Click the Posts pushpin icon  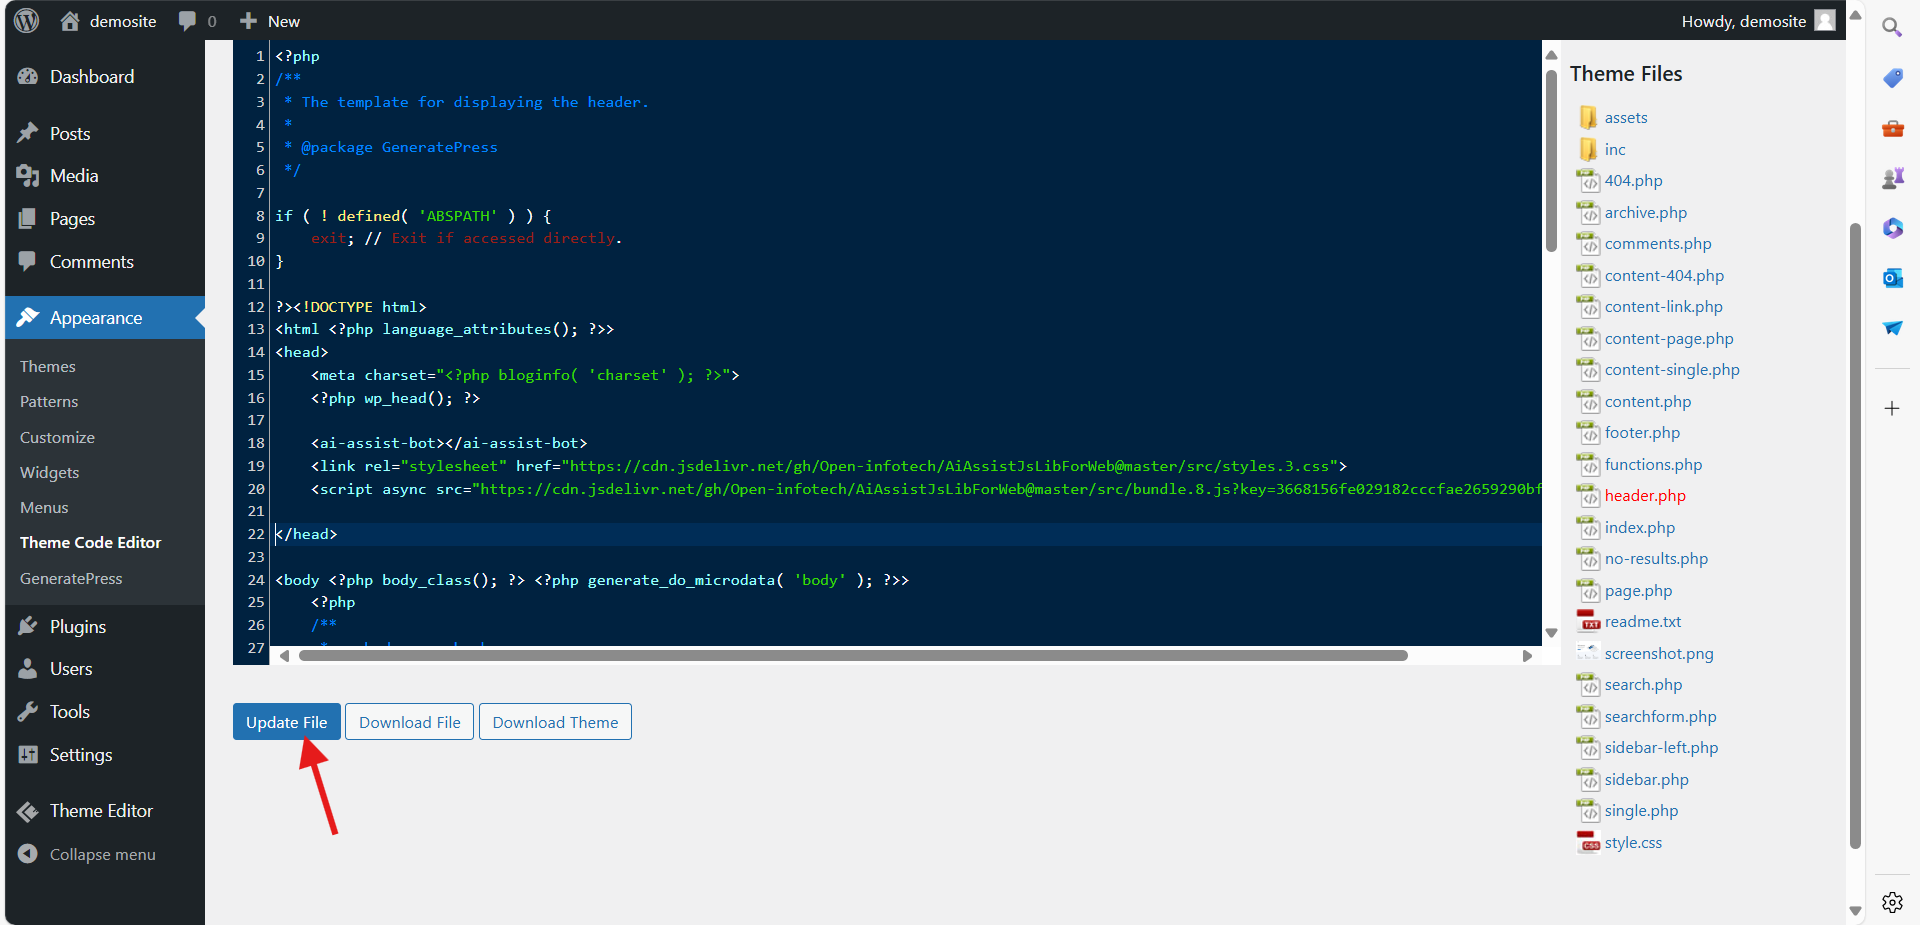tap(28, 133)
